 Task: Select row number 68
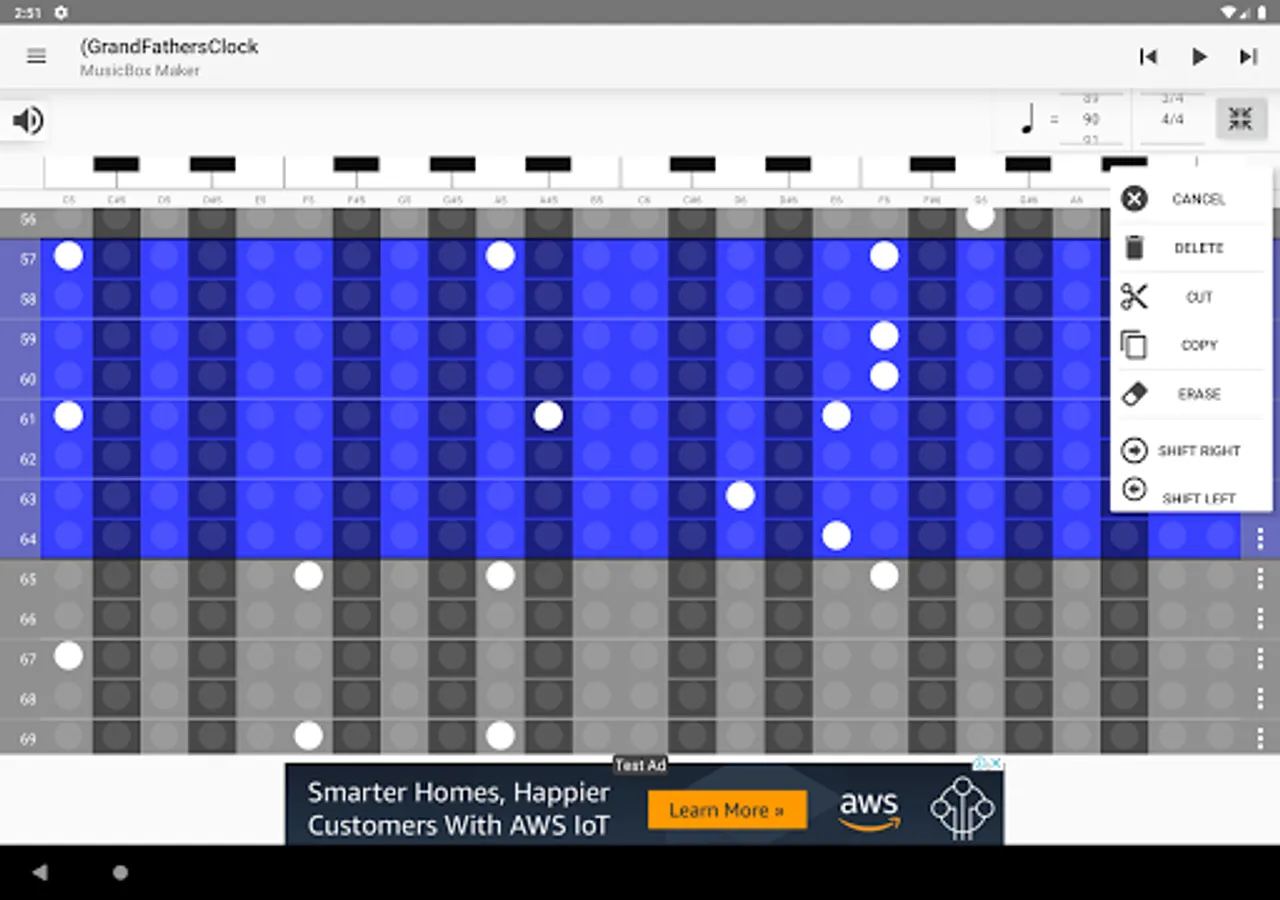click(x=28, y=699)
